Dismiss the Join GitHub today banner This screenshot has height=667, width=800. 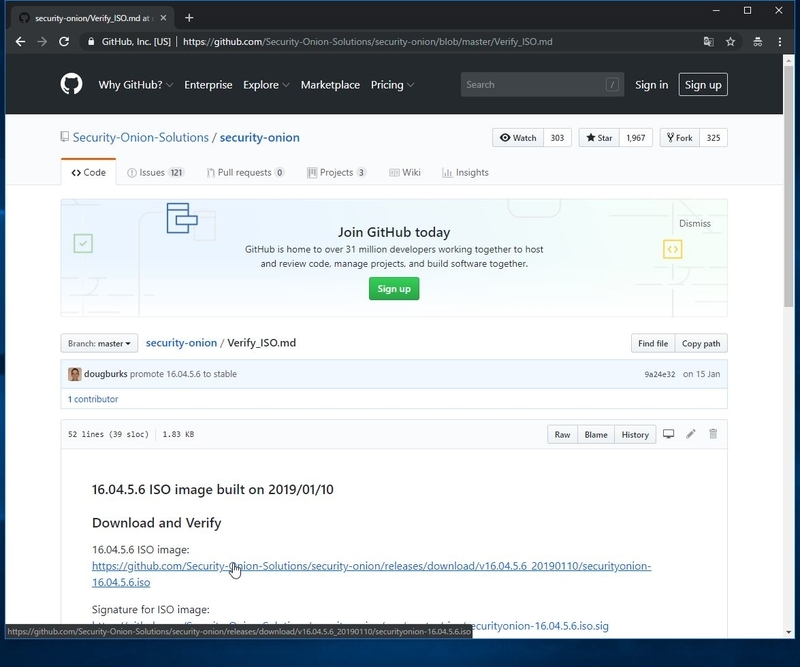[x=694, y=224]
